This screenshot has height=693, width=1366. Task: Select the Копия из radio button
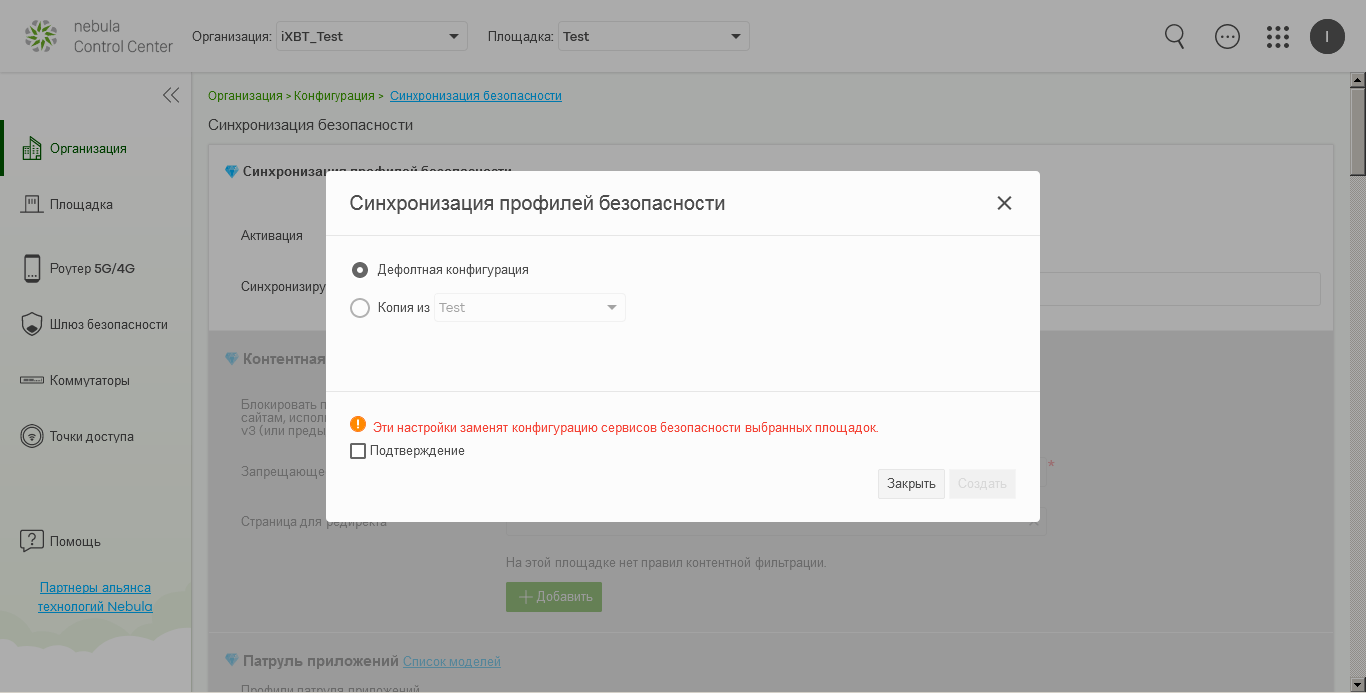[x=360, y=308]
